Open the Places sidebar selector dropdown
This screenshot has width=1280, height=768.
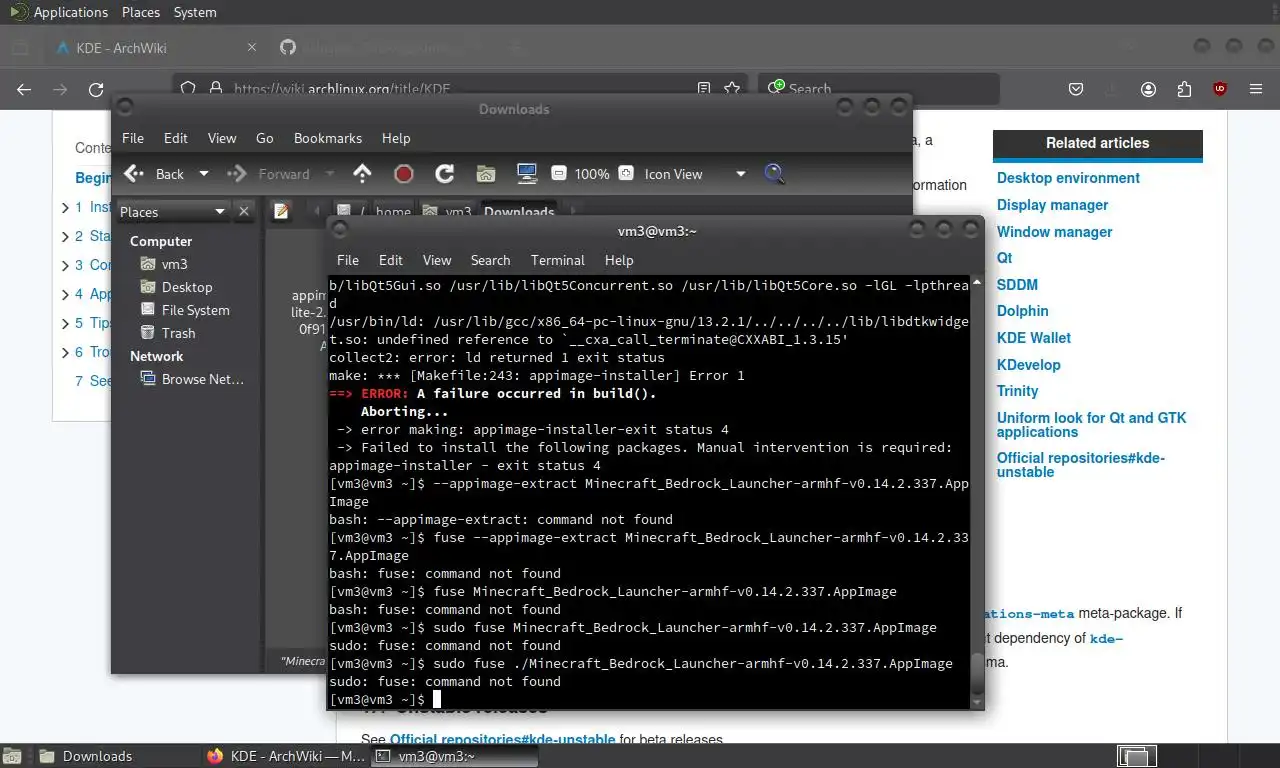click(x=173, y=212)
